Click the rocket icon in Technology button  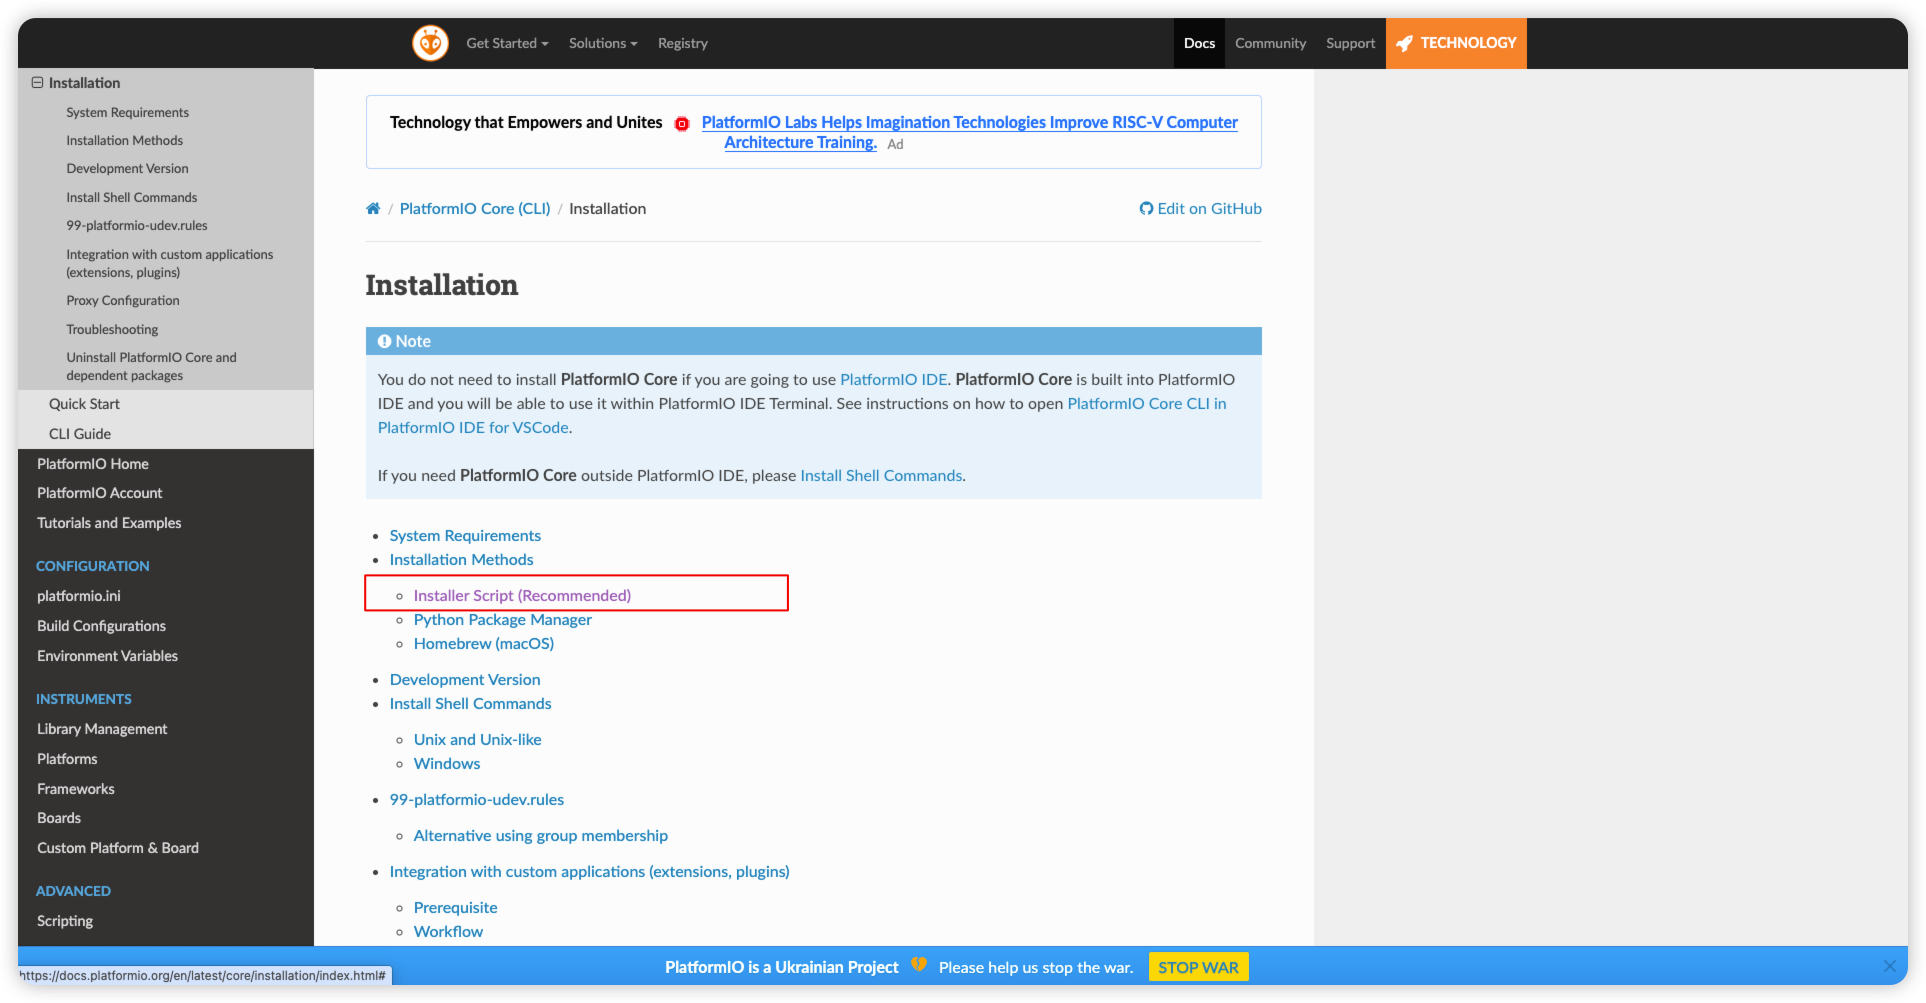(1405, 43)
